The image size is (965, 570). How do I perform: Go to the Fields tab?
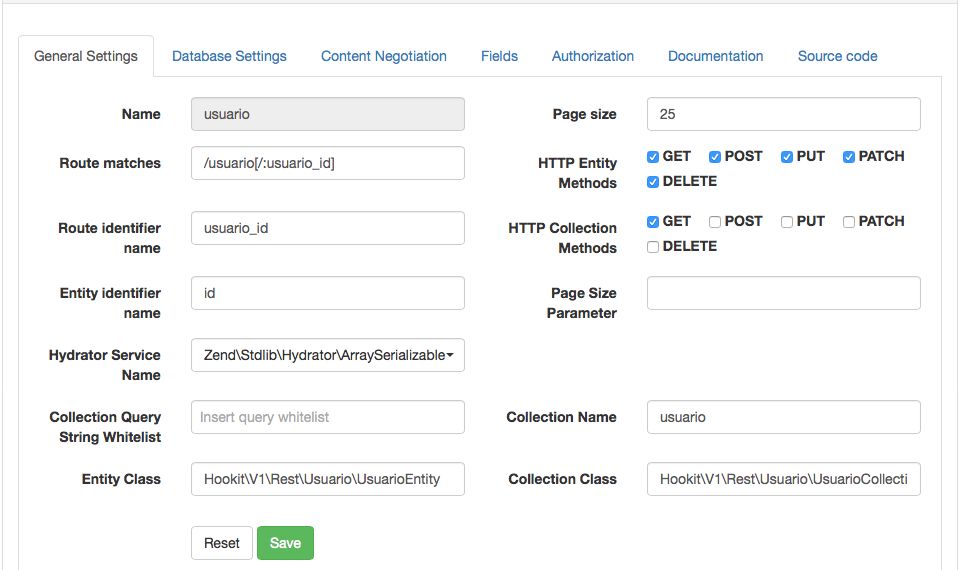click(499, 56)
